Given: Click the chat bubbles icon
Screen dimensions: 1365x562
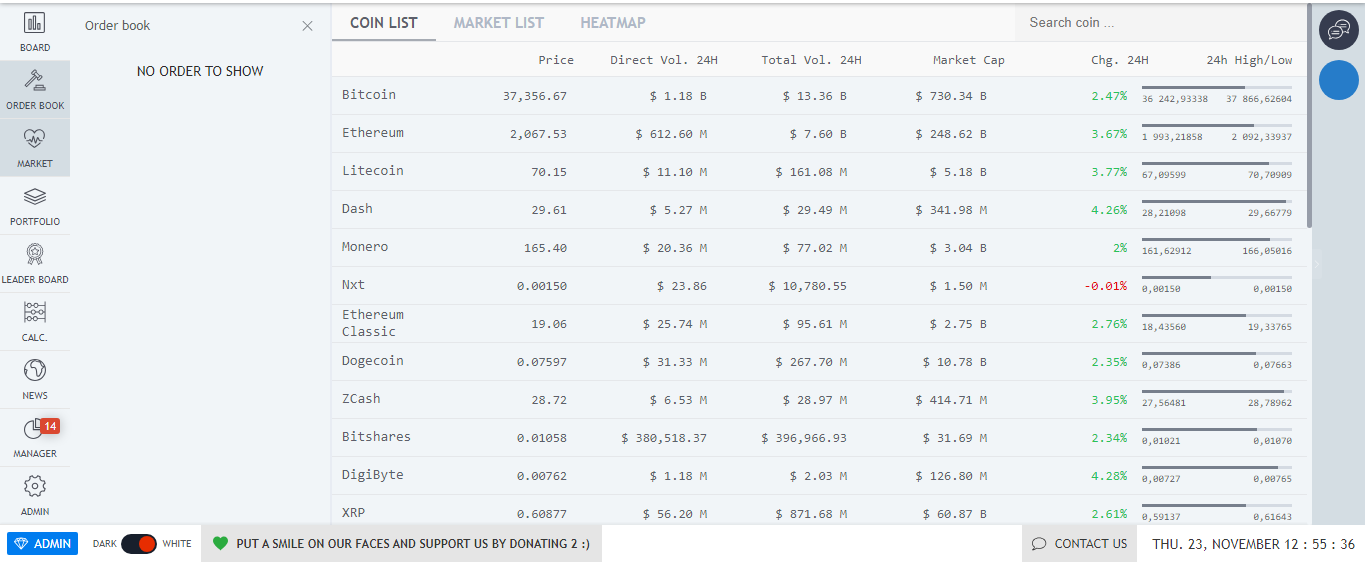Looking at the screenshot, I should click(1338, 30).
